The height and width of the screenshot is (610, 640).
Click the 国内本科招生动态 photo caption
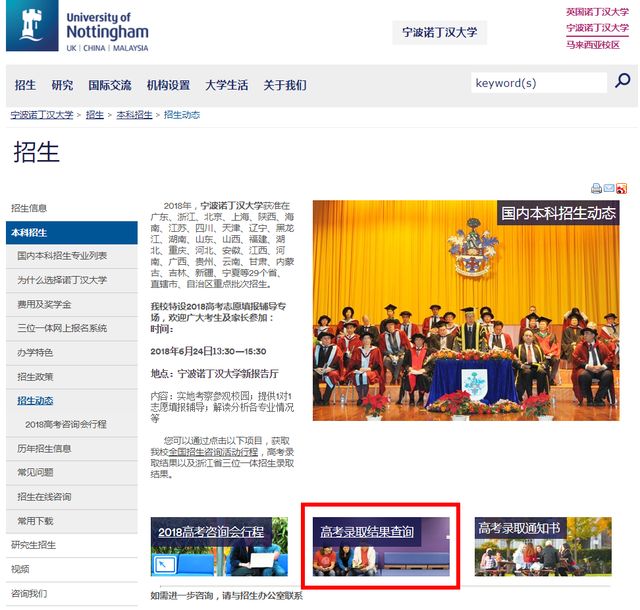558,213
